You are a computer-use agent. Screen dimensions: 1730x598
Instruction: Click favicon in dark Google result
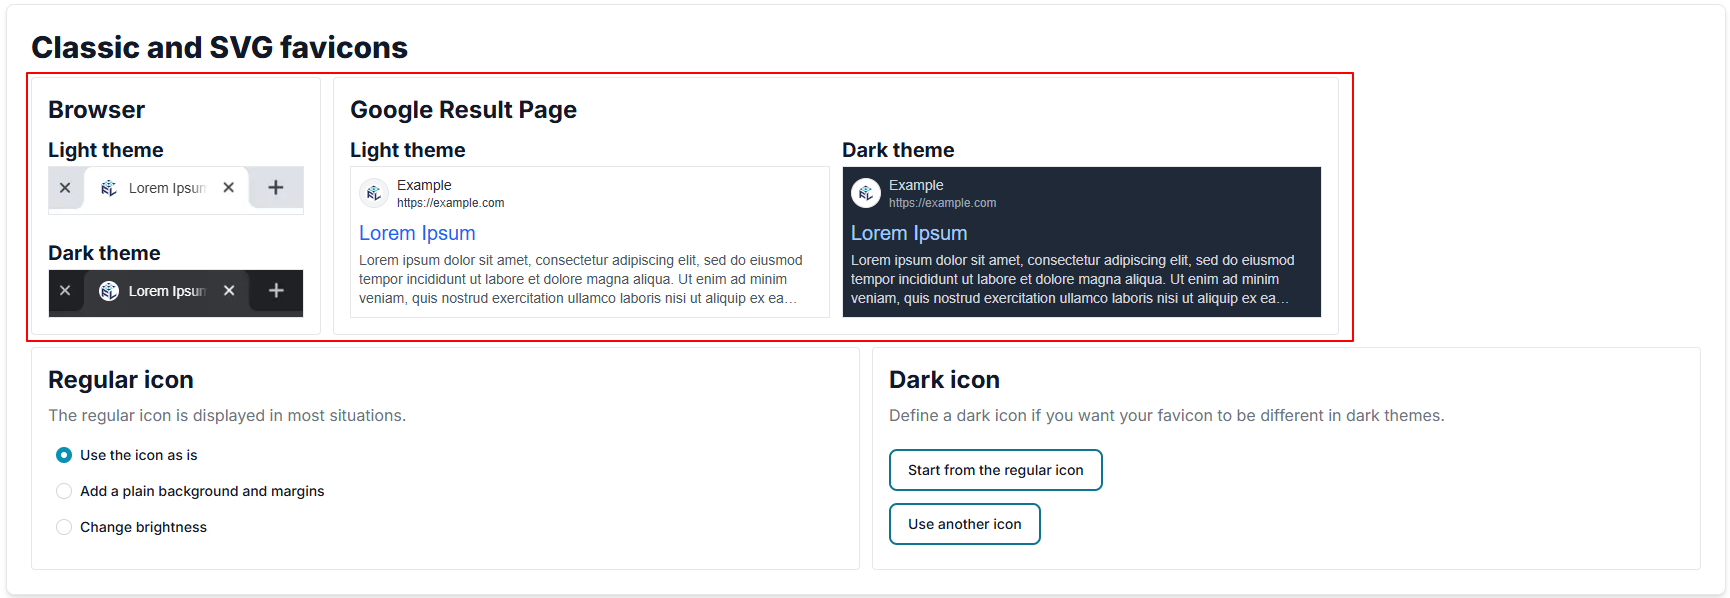(x=866, y=193)
